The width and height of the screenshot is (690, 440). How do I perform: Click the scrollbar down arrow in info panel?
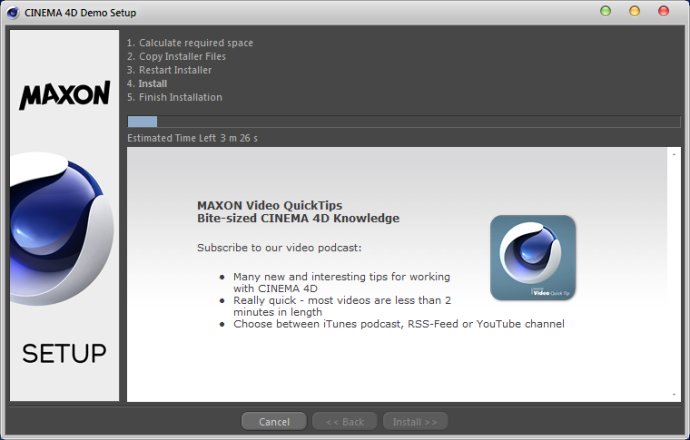point(674,395)
